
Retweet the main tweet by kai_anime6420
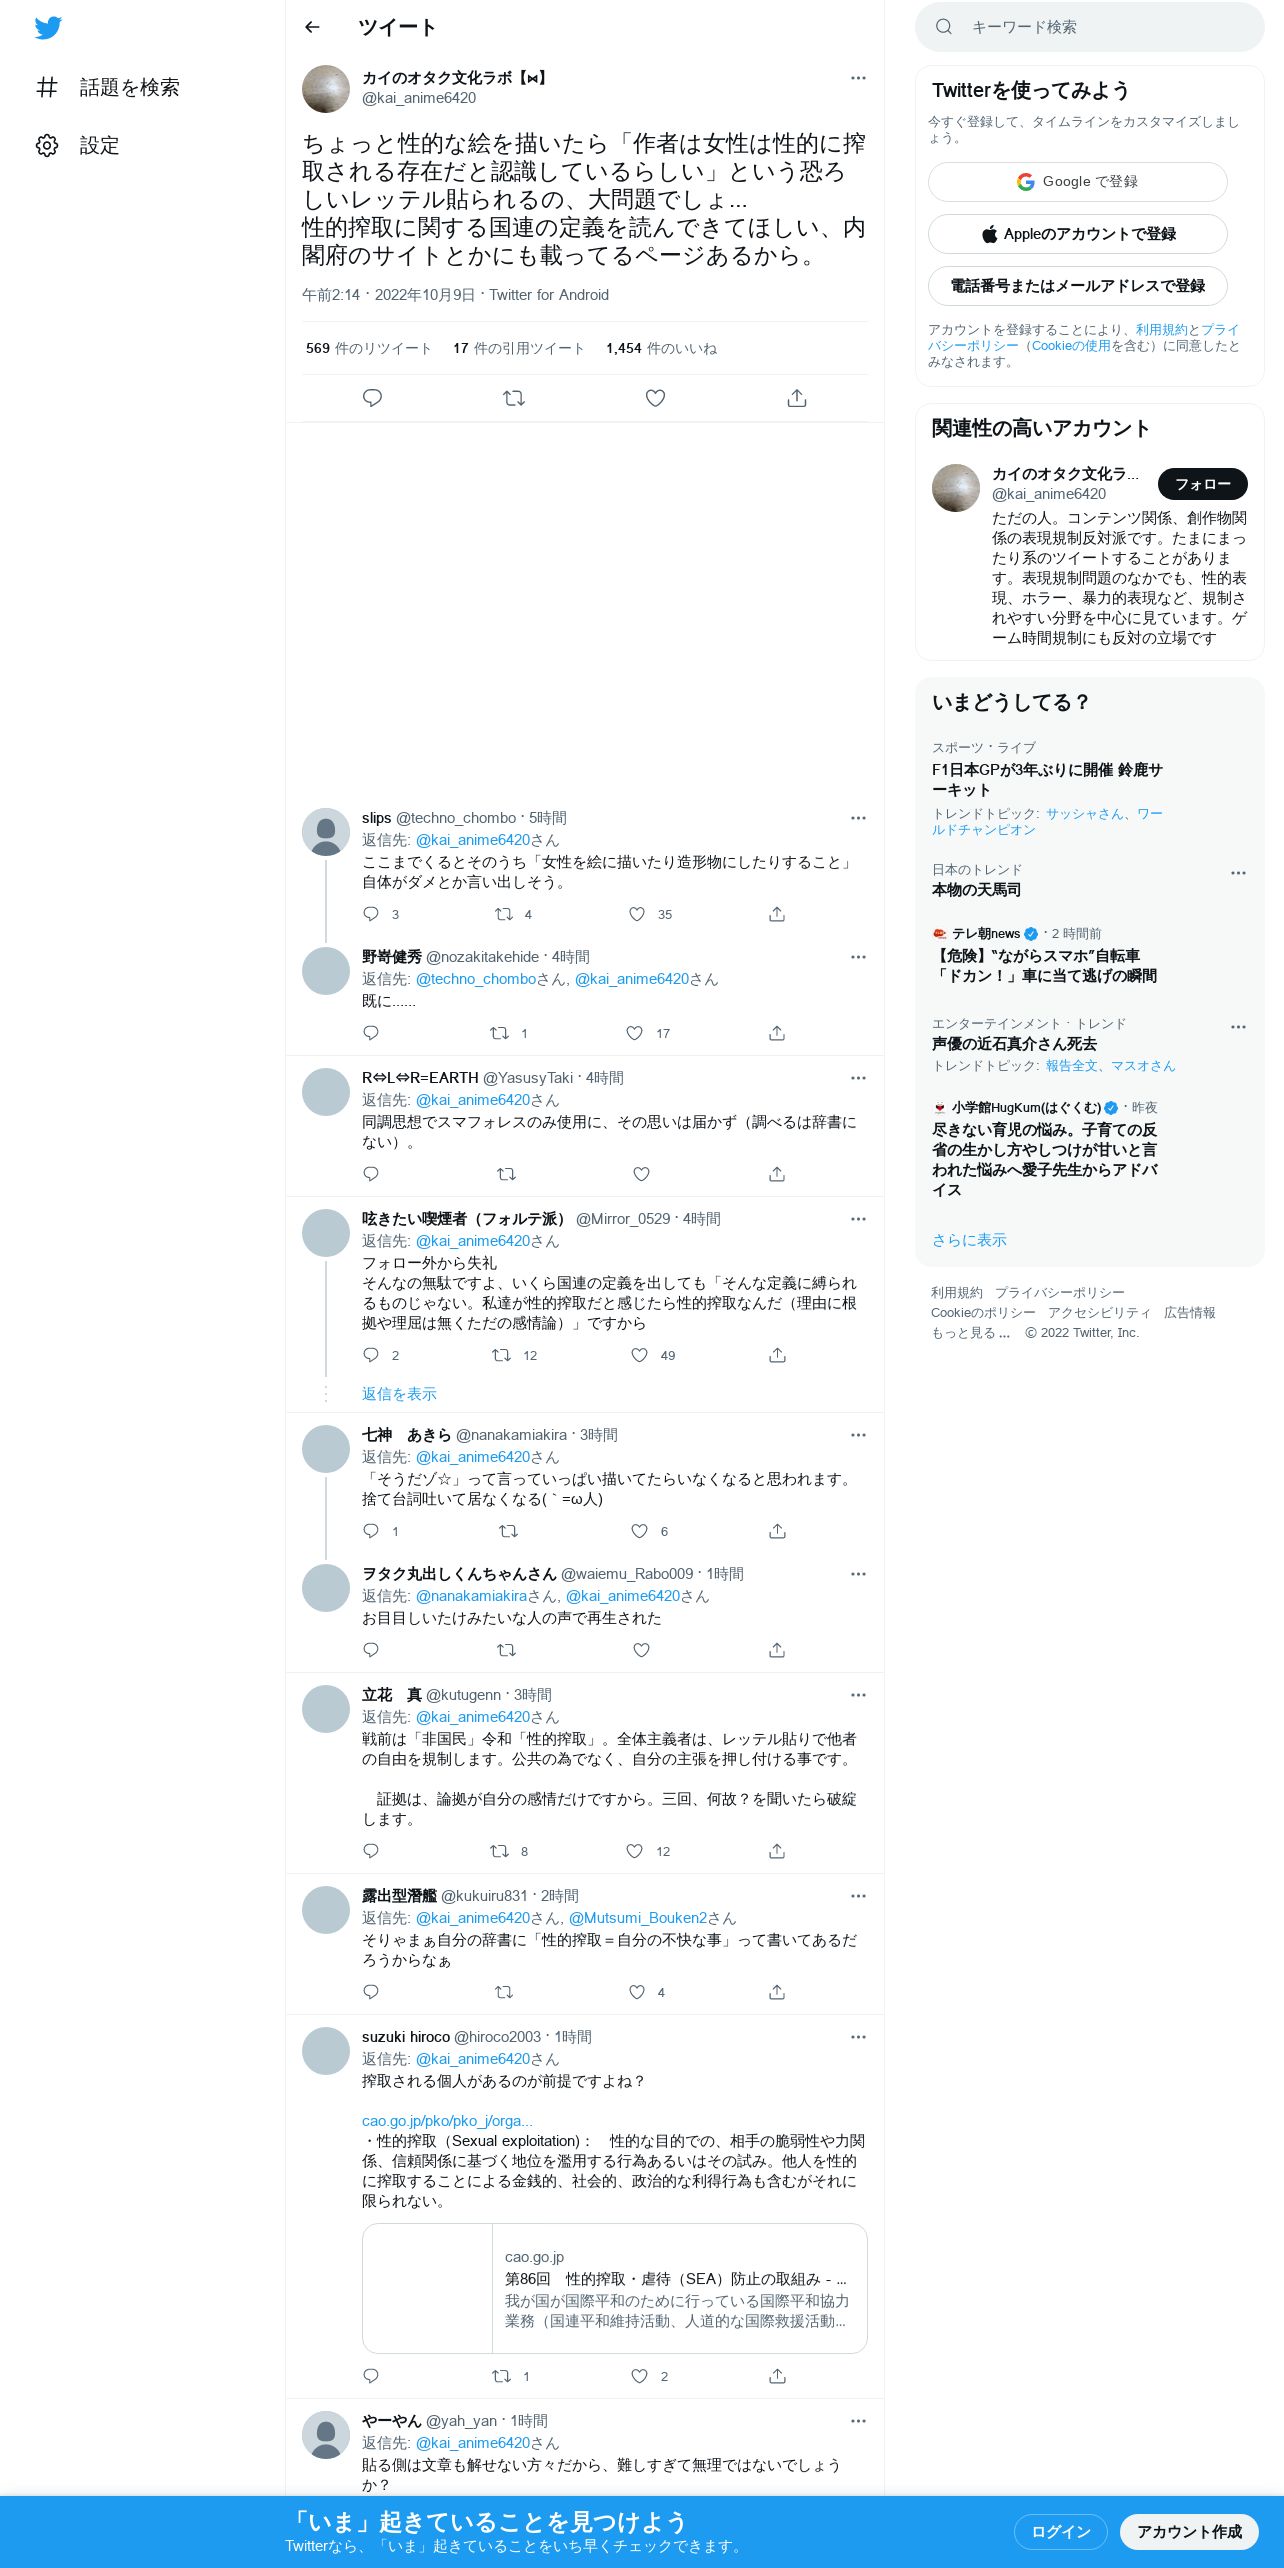click(513, 398)
